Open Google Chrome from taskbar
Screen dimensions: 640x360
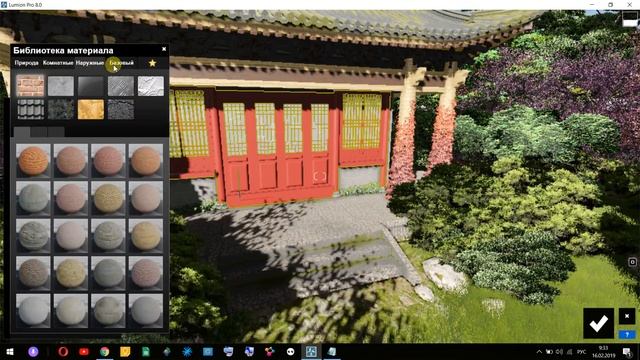[104, 352]
